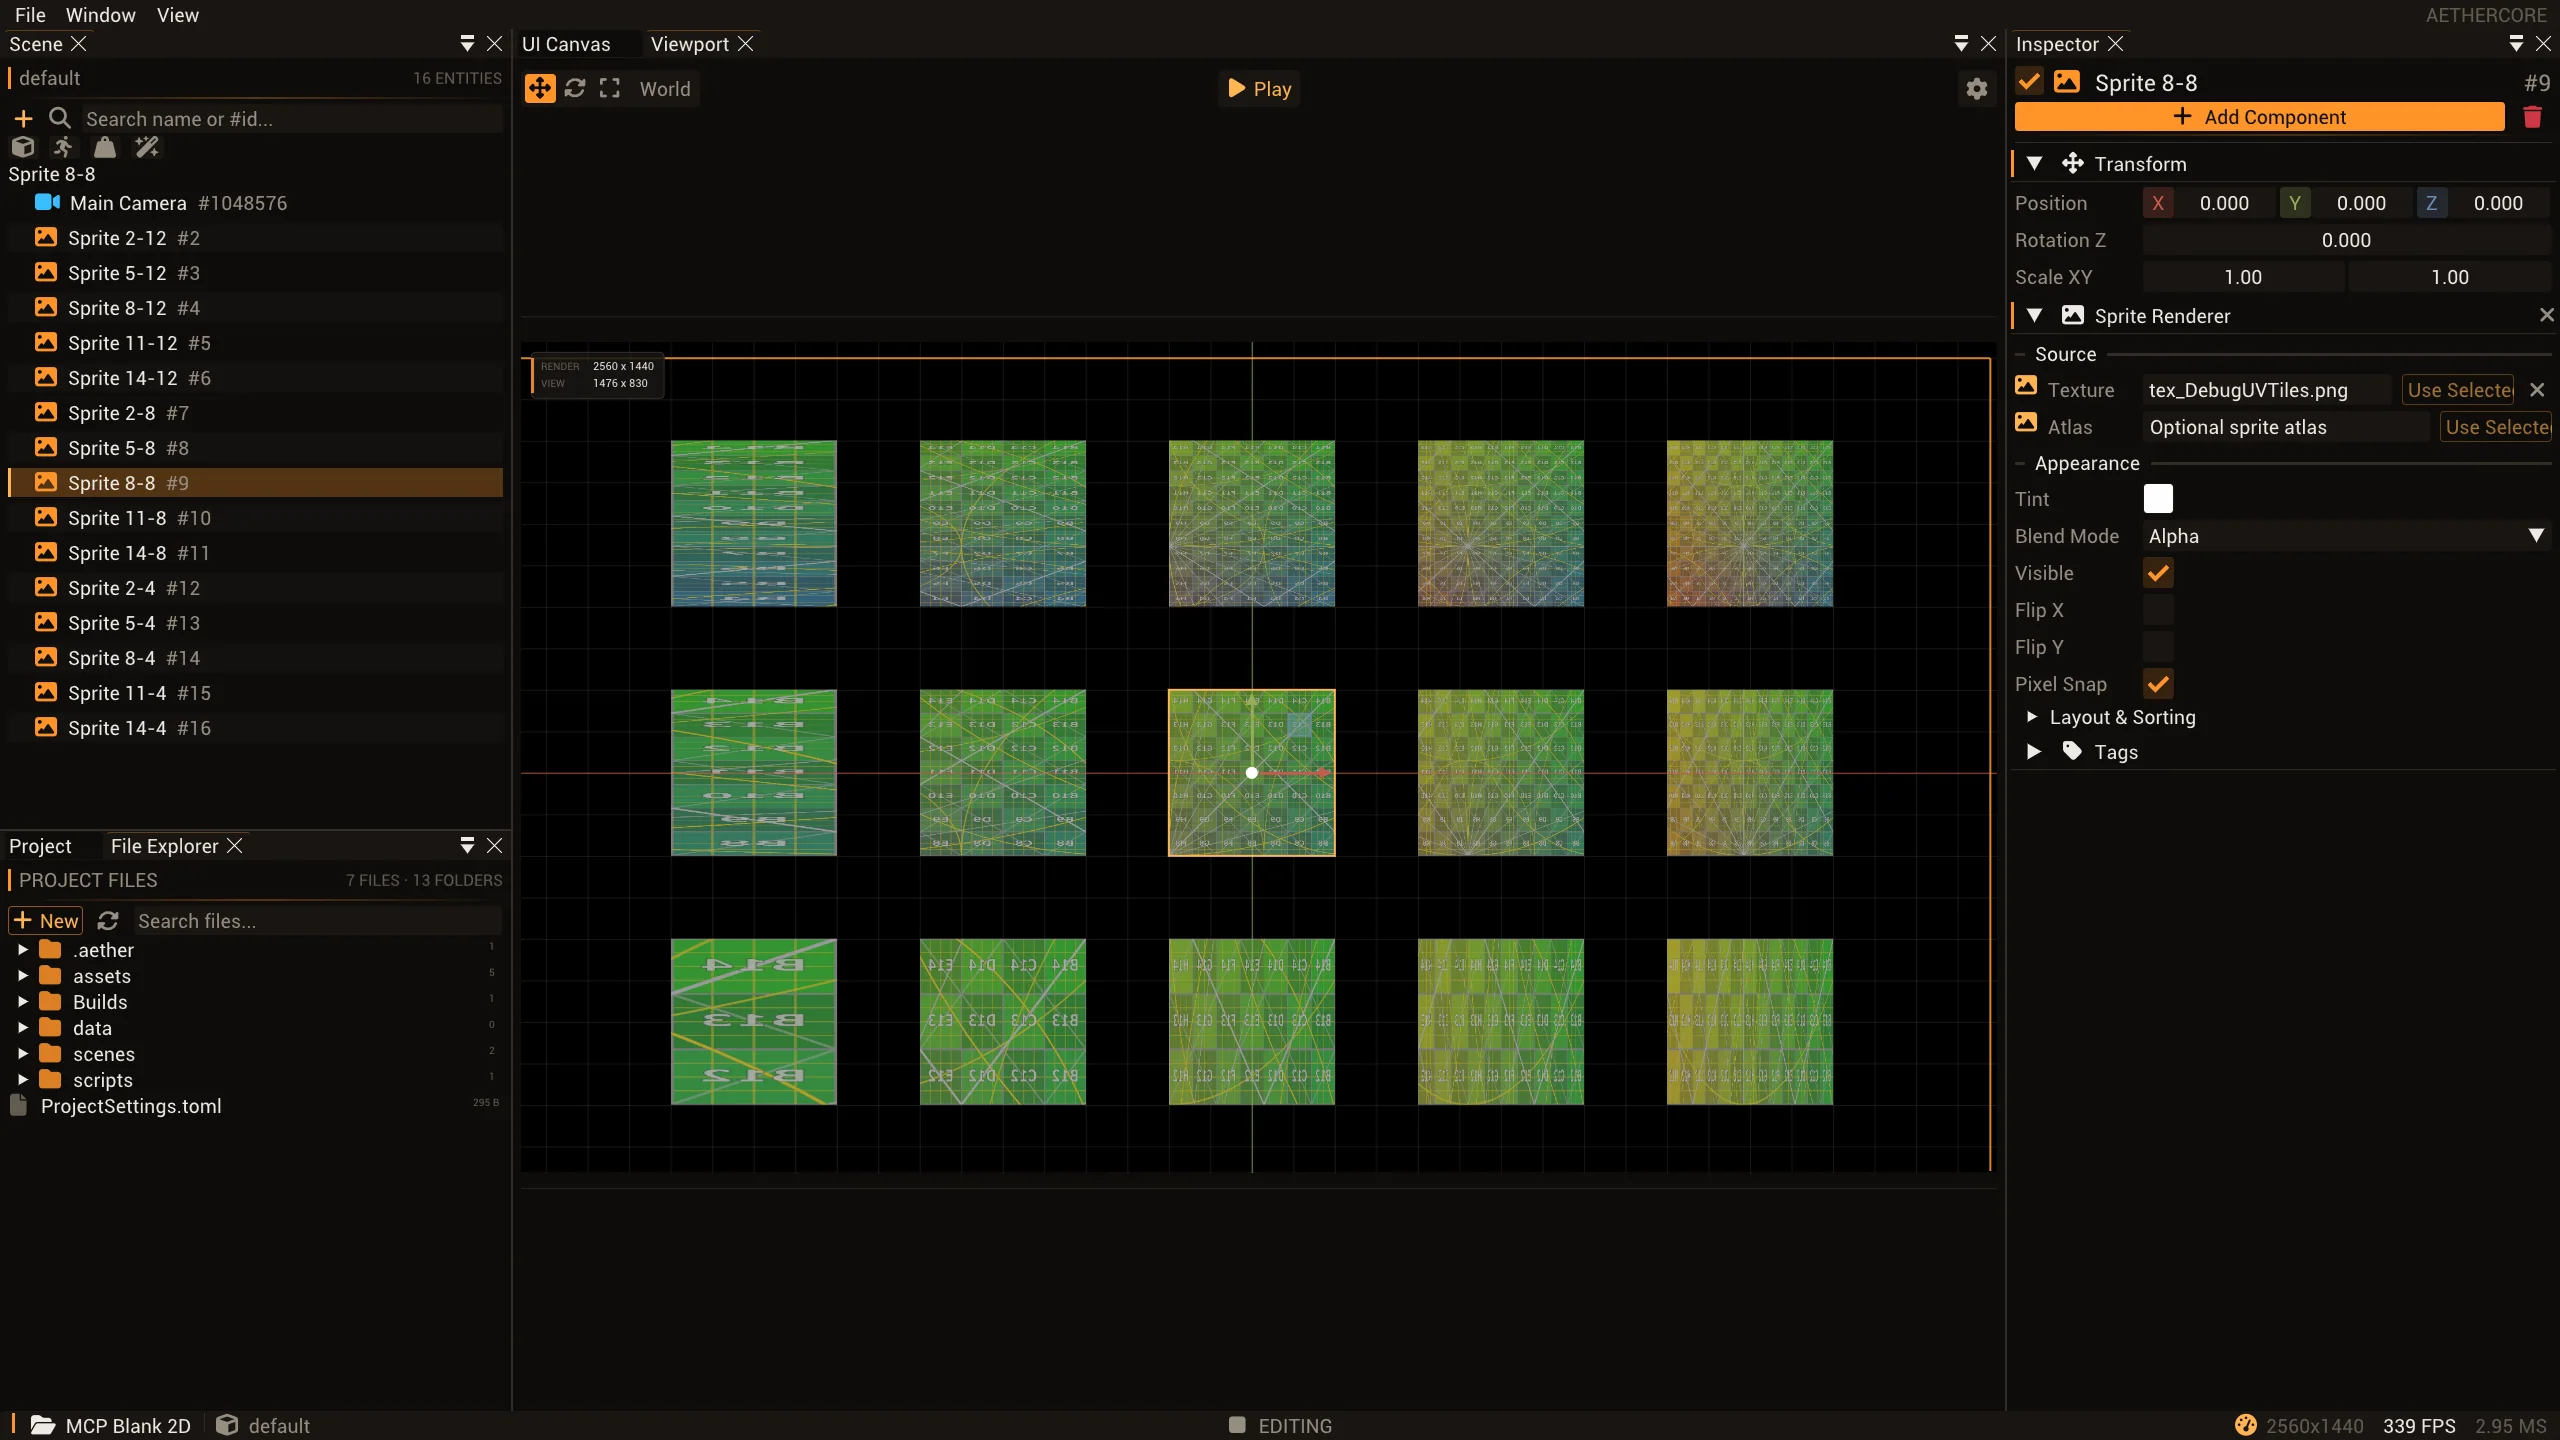The image size is (2560, 1440).
Task: Toggle the World coordinate space button
Action: click(665, 88)
